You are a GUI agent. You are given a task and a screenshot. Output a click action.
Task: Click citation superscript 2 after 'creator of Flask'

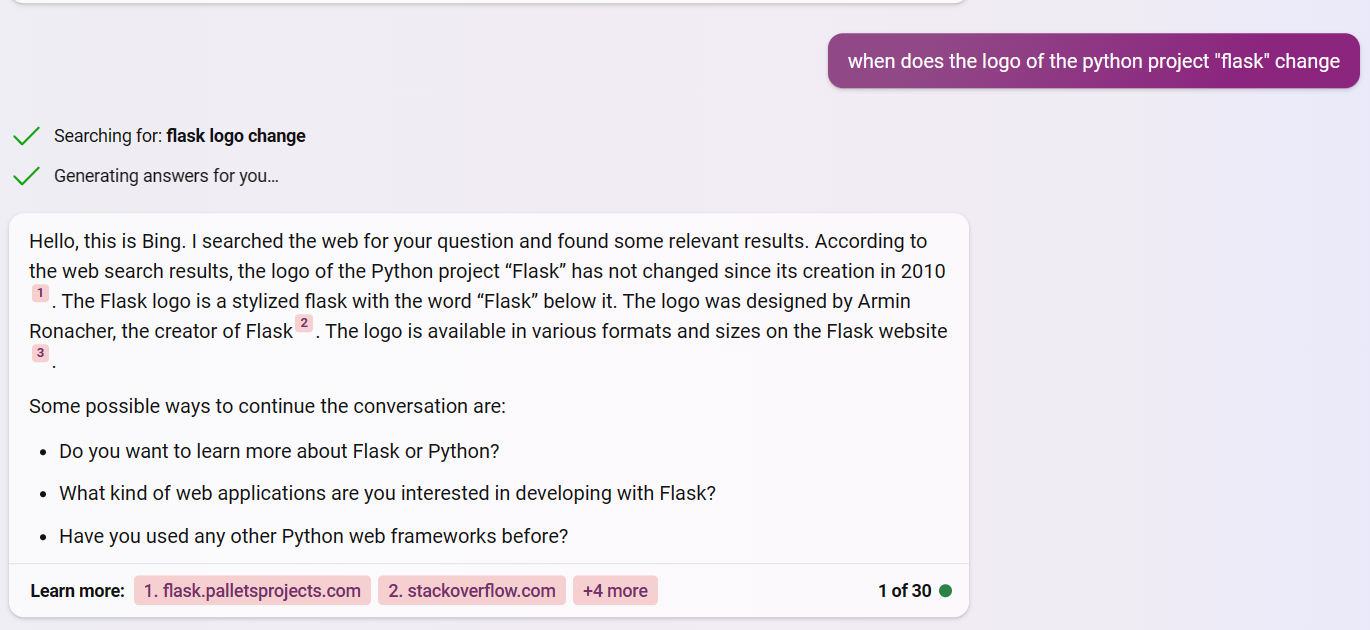(x=304, y=323)
